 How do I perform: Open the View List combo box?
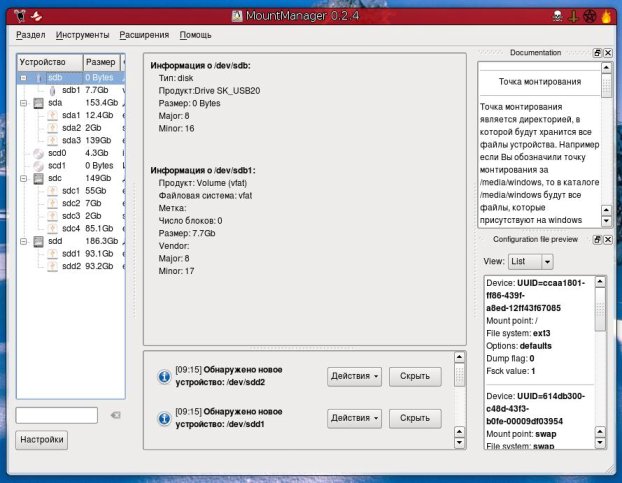tap(530, 261)
